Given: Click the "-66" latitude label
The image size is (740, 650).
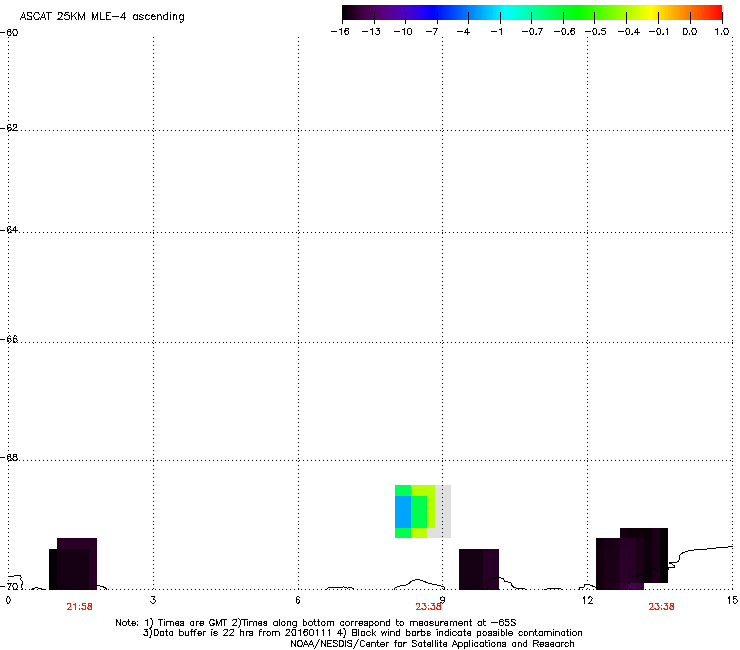Looking at the screenshot, I should coord(9,340).
